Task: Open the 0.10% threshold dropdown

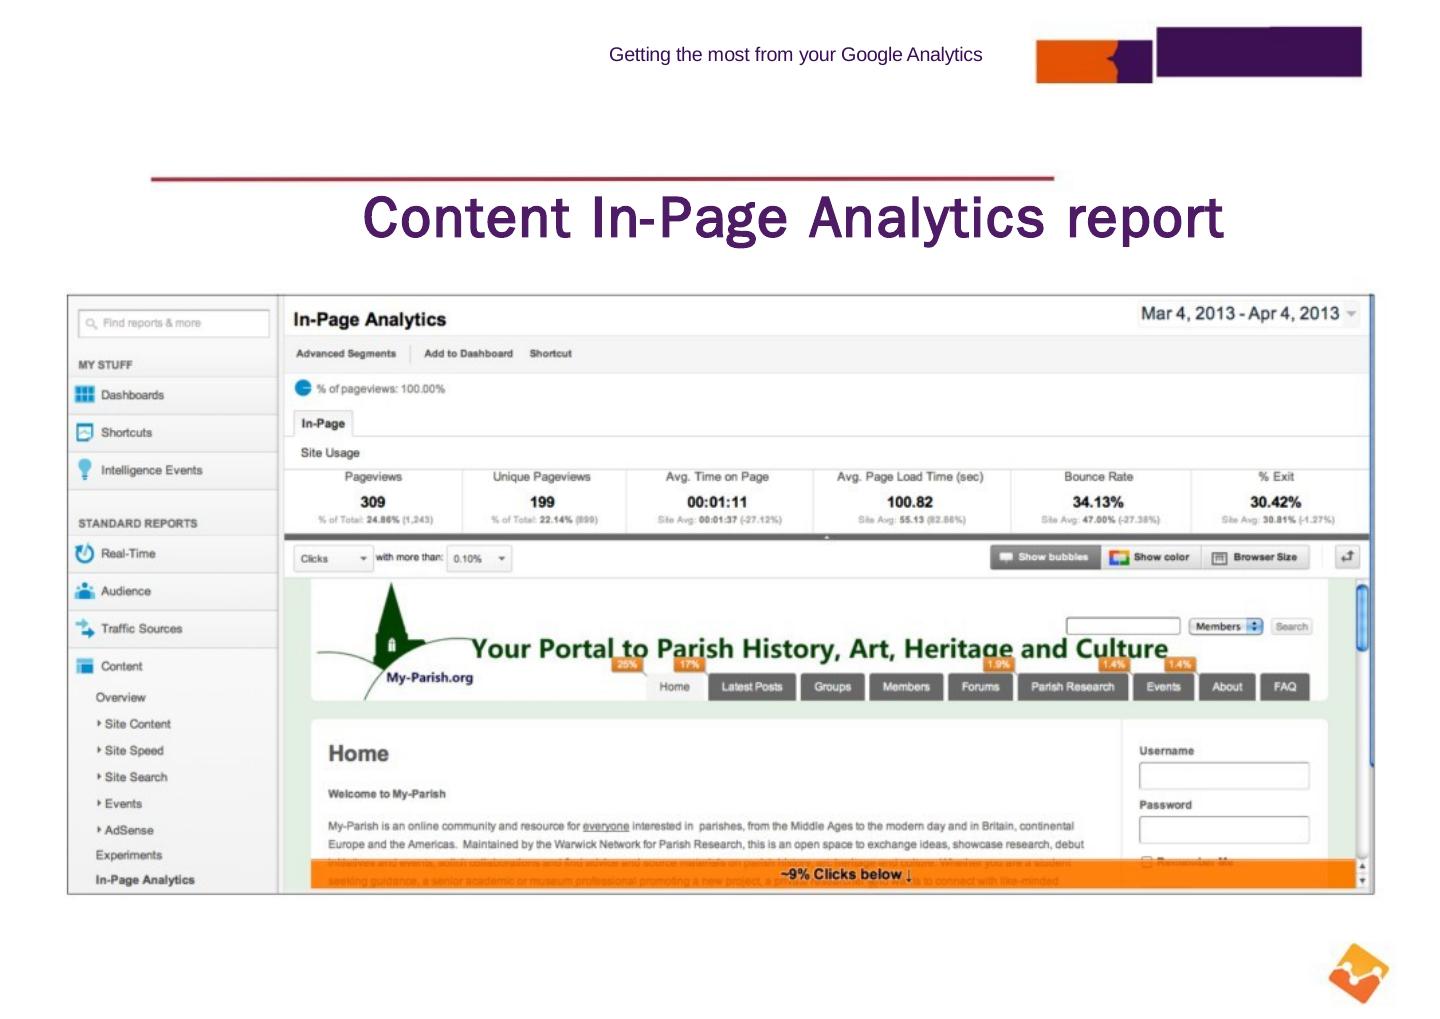Action: tap(479, 558)
